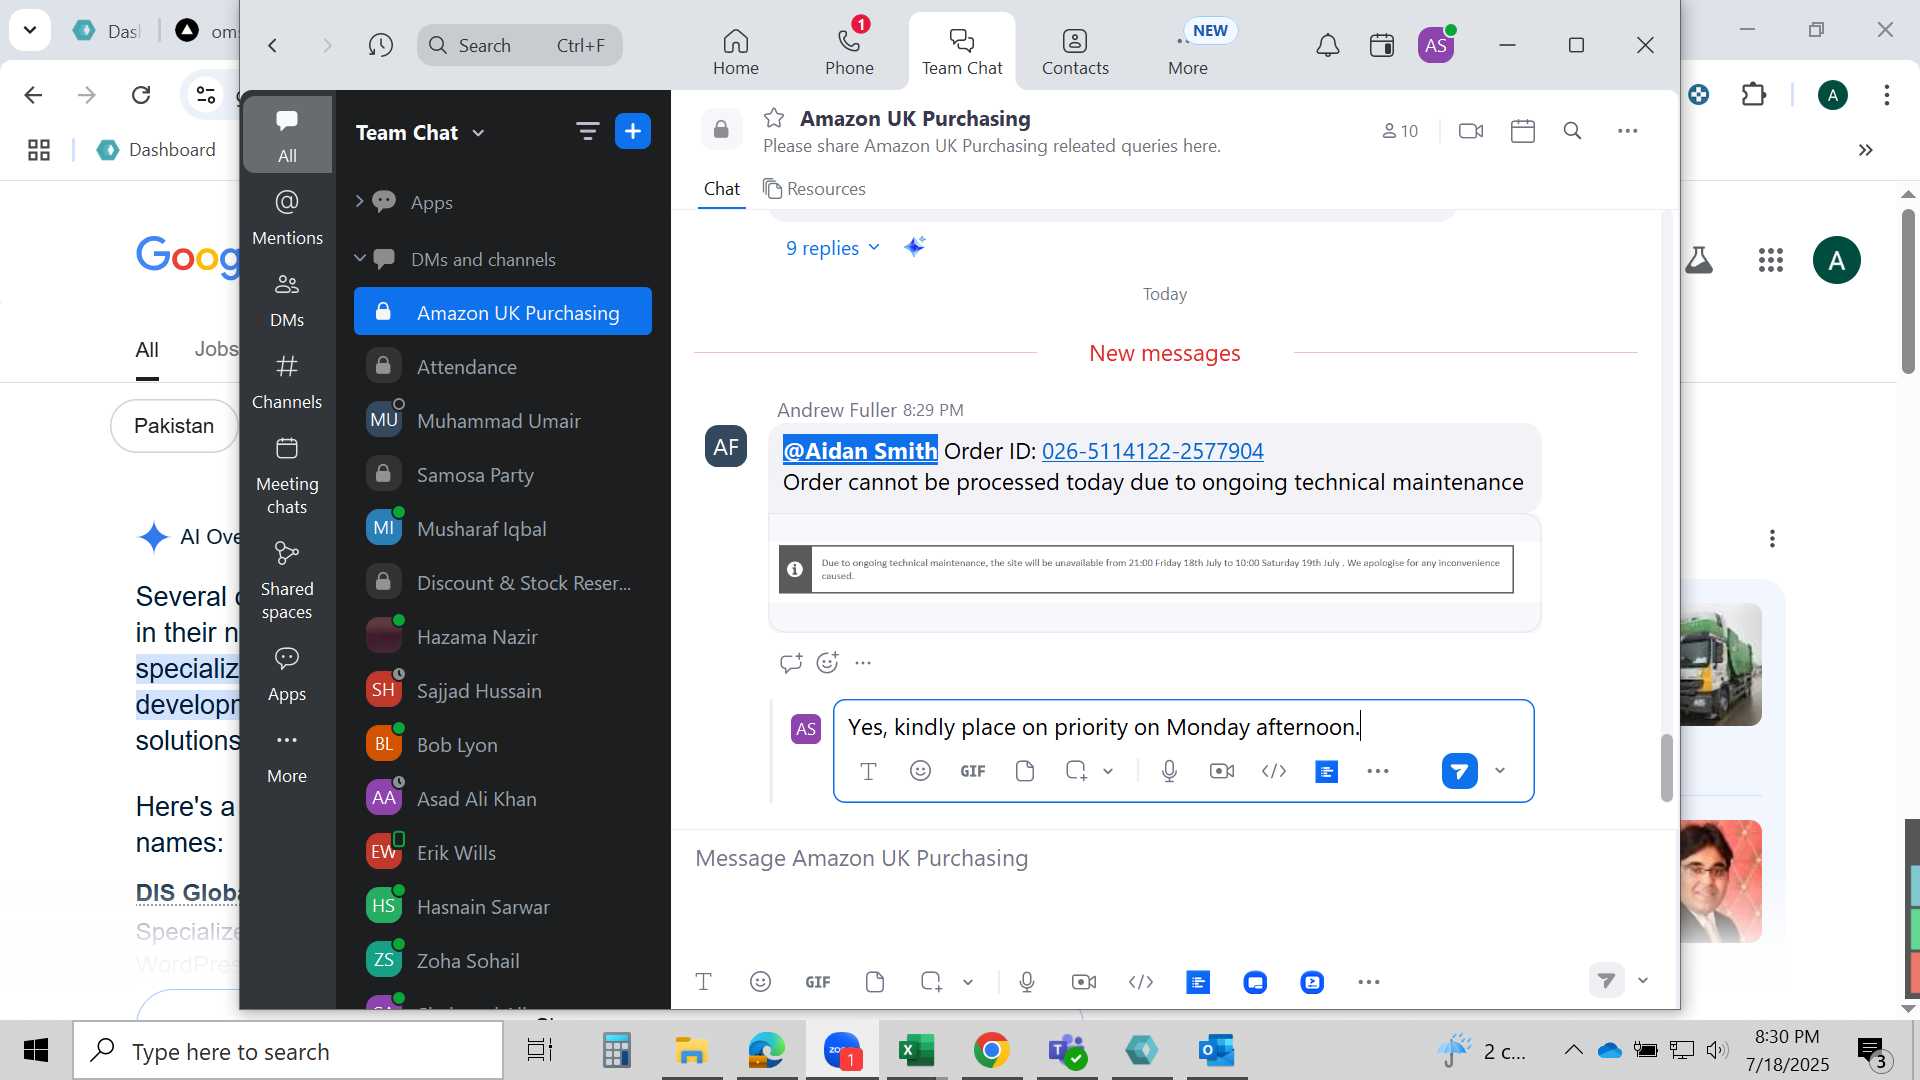Open chat with Muhammad Umair
The image size is (1920, 1080).
pos(503,421)
